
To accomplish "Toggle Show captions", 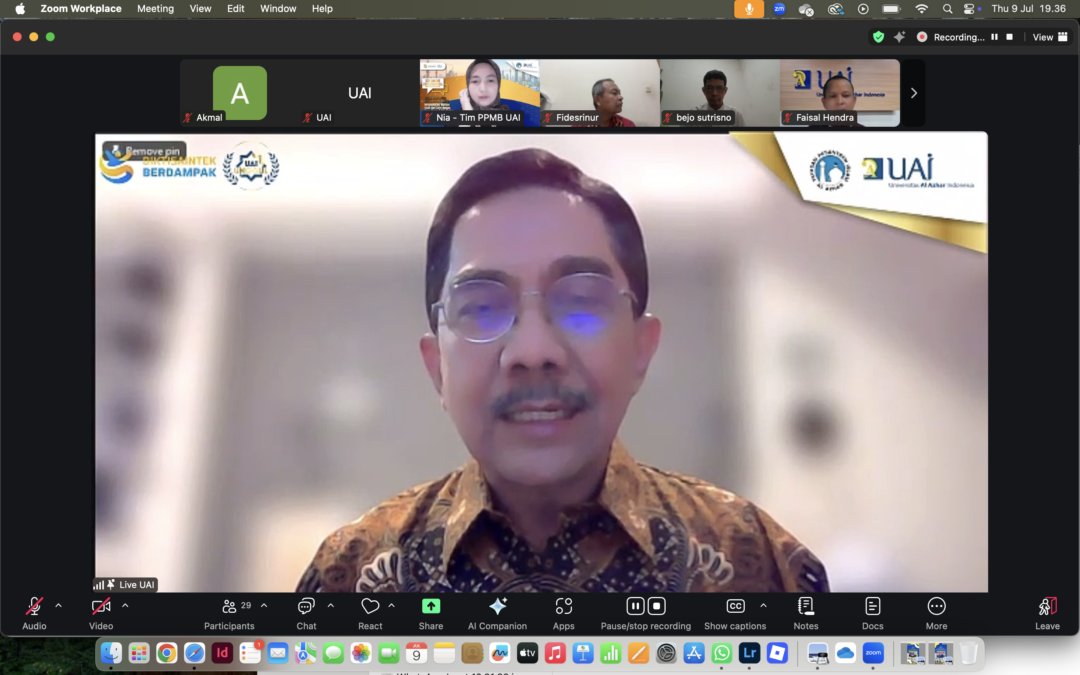I will 735,613.
